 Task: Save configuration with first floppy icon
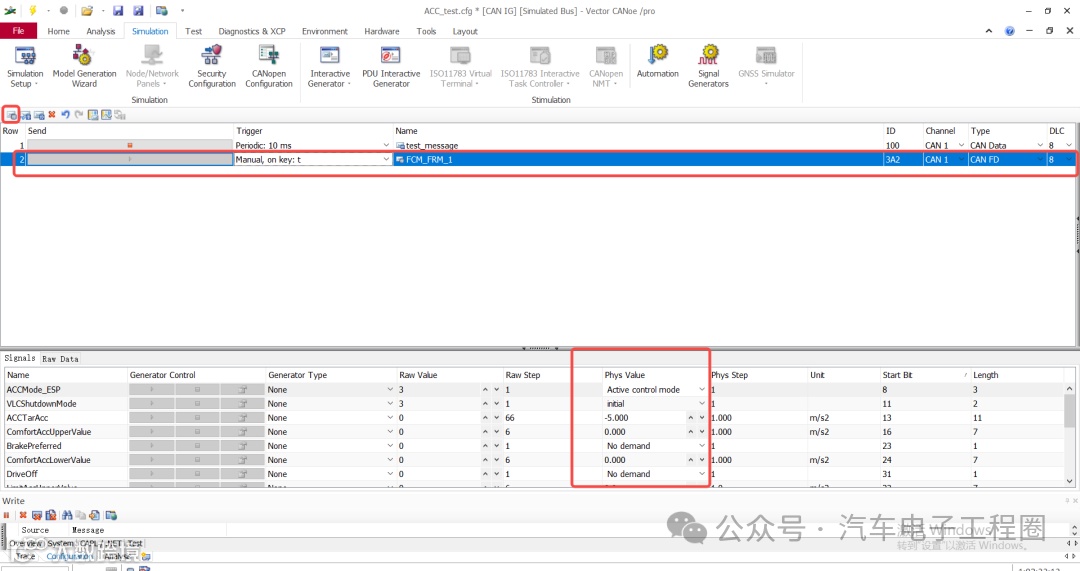(118, 10)
